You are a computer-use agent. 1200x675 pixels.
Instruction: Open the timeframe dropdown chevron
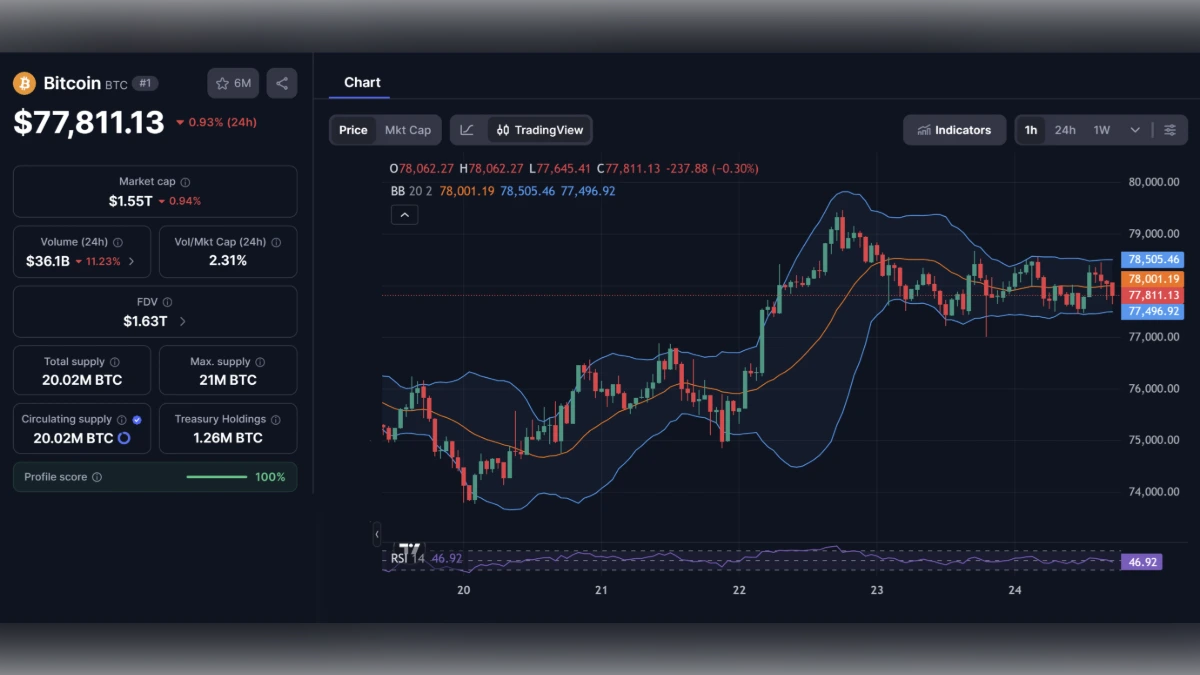tap(1134, 130)
